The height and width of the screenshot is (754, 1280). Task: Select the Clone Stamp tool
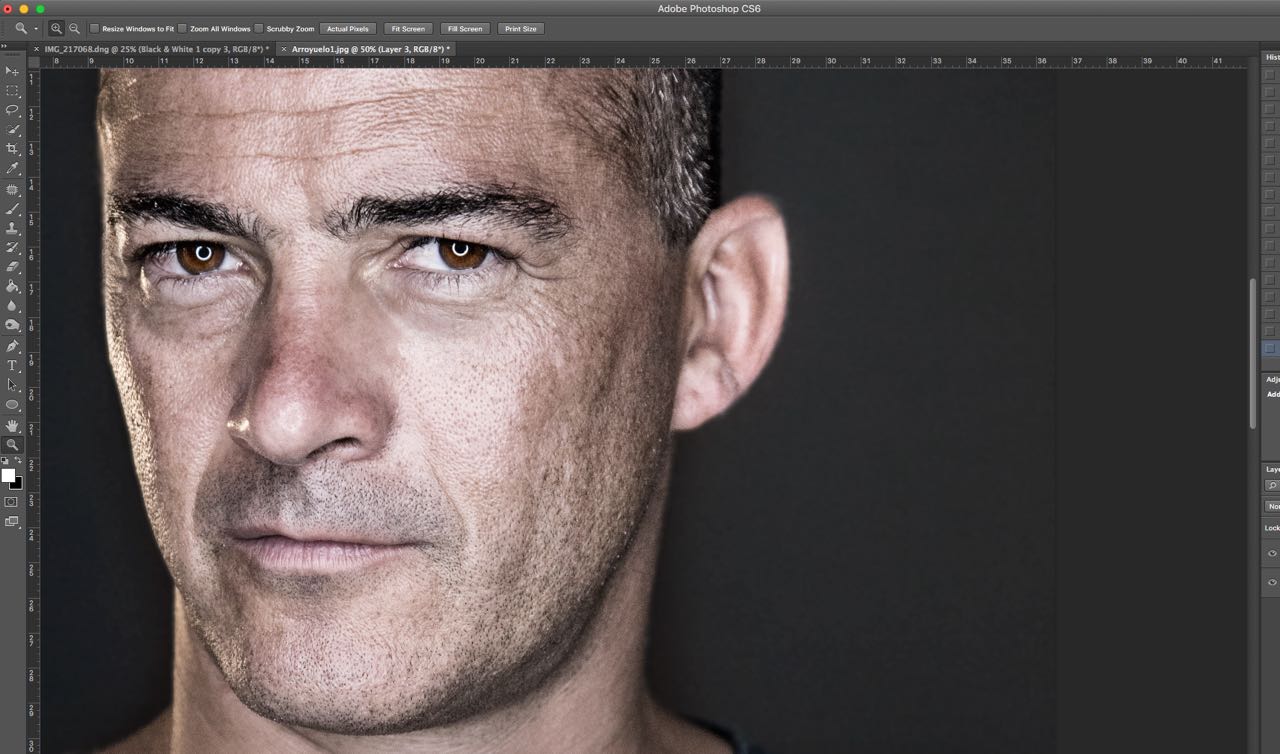pyautogui.click(x=12, y=228)
